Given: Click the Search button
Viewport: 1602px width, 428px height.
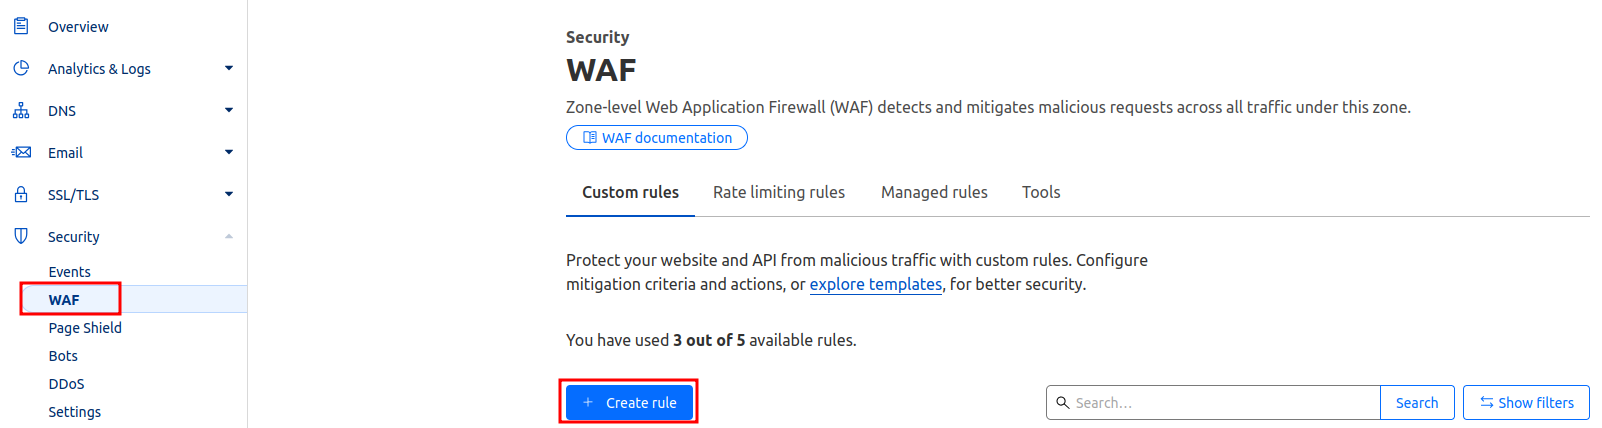Looking at the screenshot, I should 1417,402.
